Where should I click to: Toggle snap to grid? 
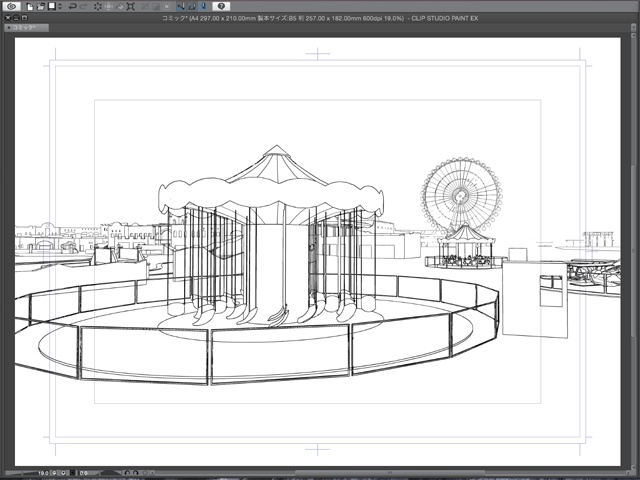tap(204, 7)
